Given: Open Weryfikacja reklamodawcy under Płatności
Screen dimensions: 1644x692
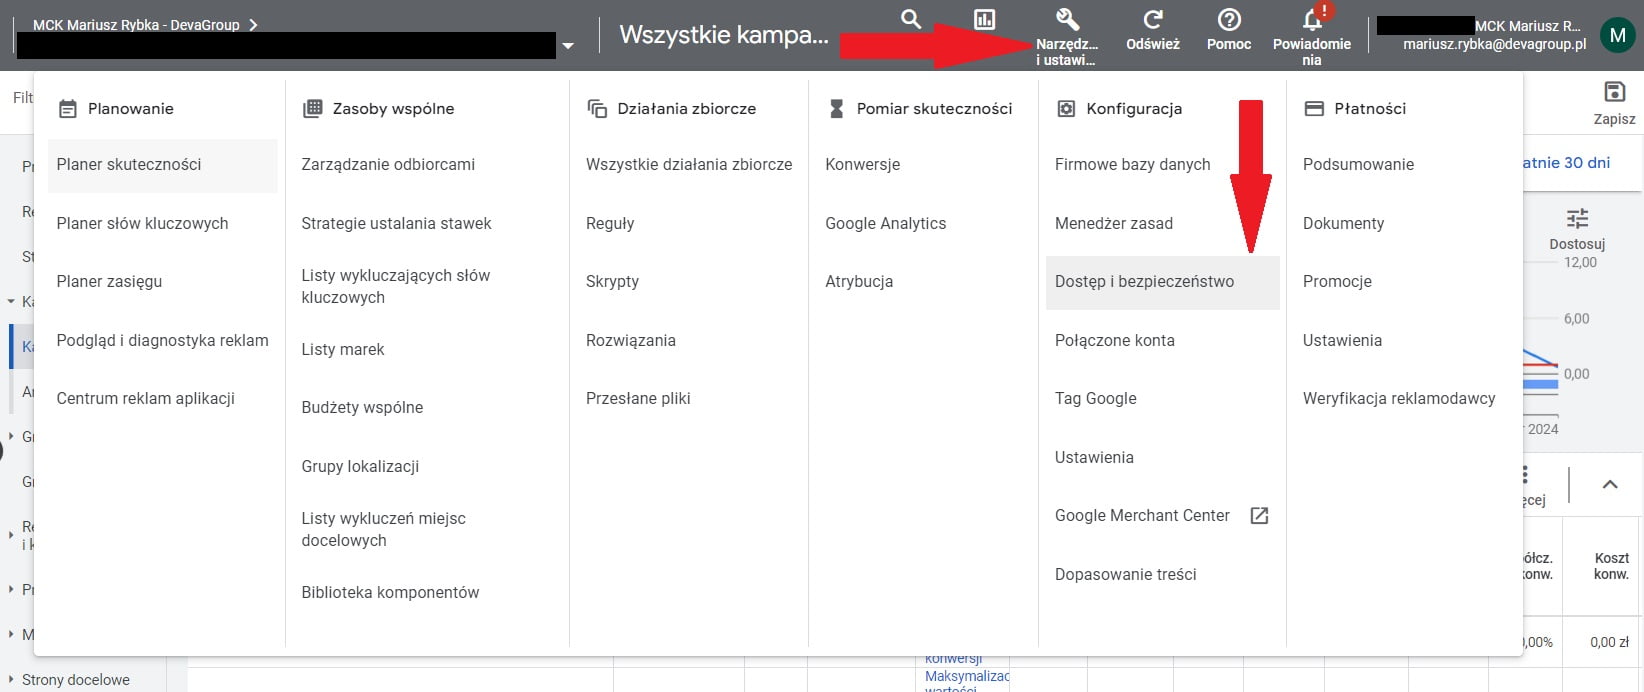Looking at the screenshot, I should (x=1398, y=399).
